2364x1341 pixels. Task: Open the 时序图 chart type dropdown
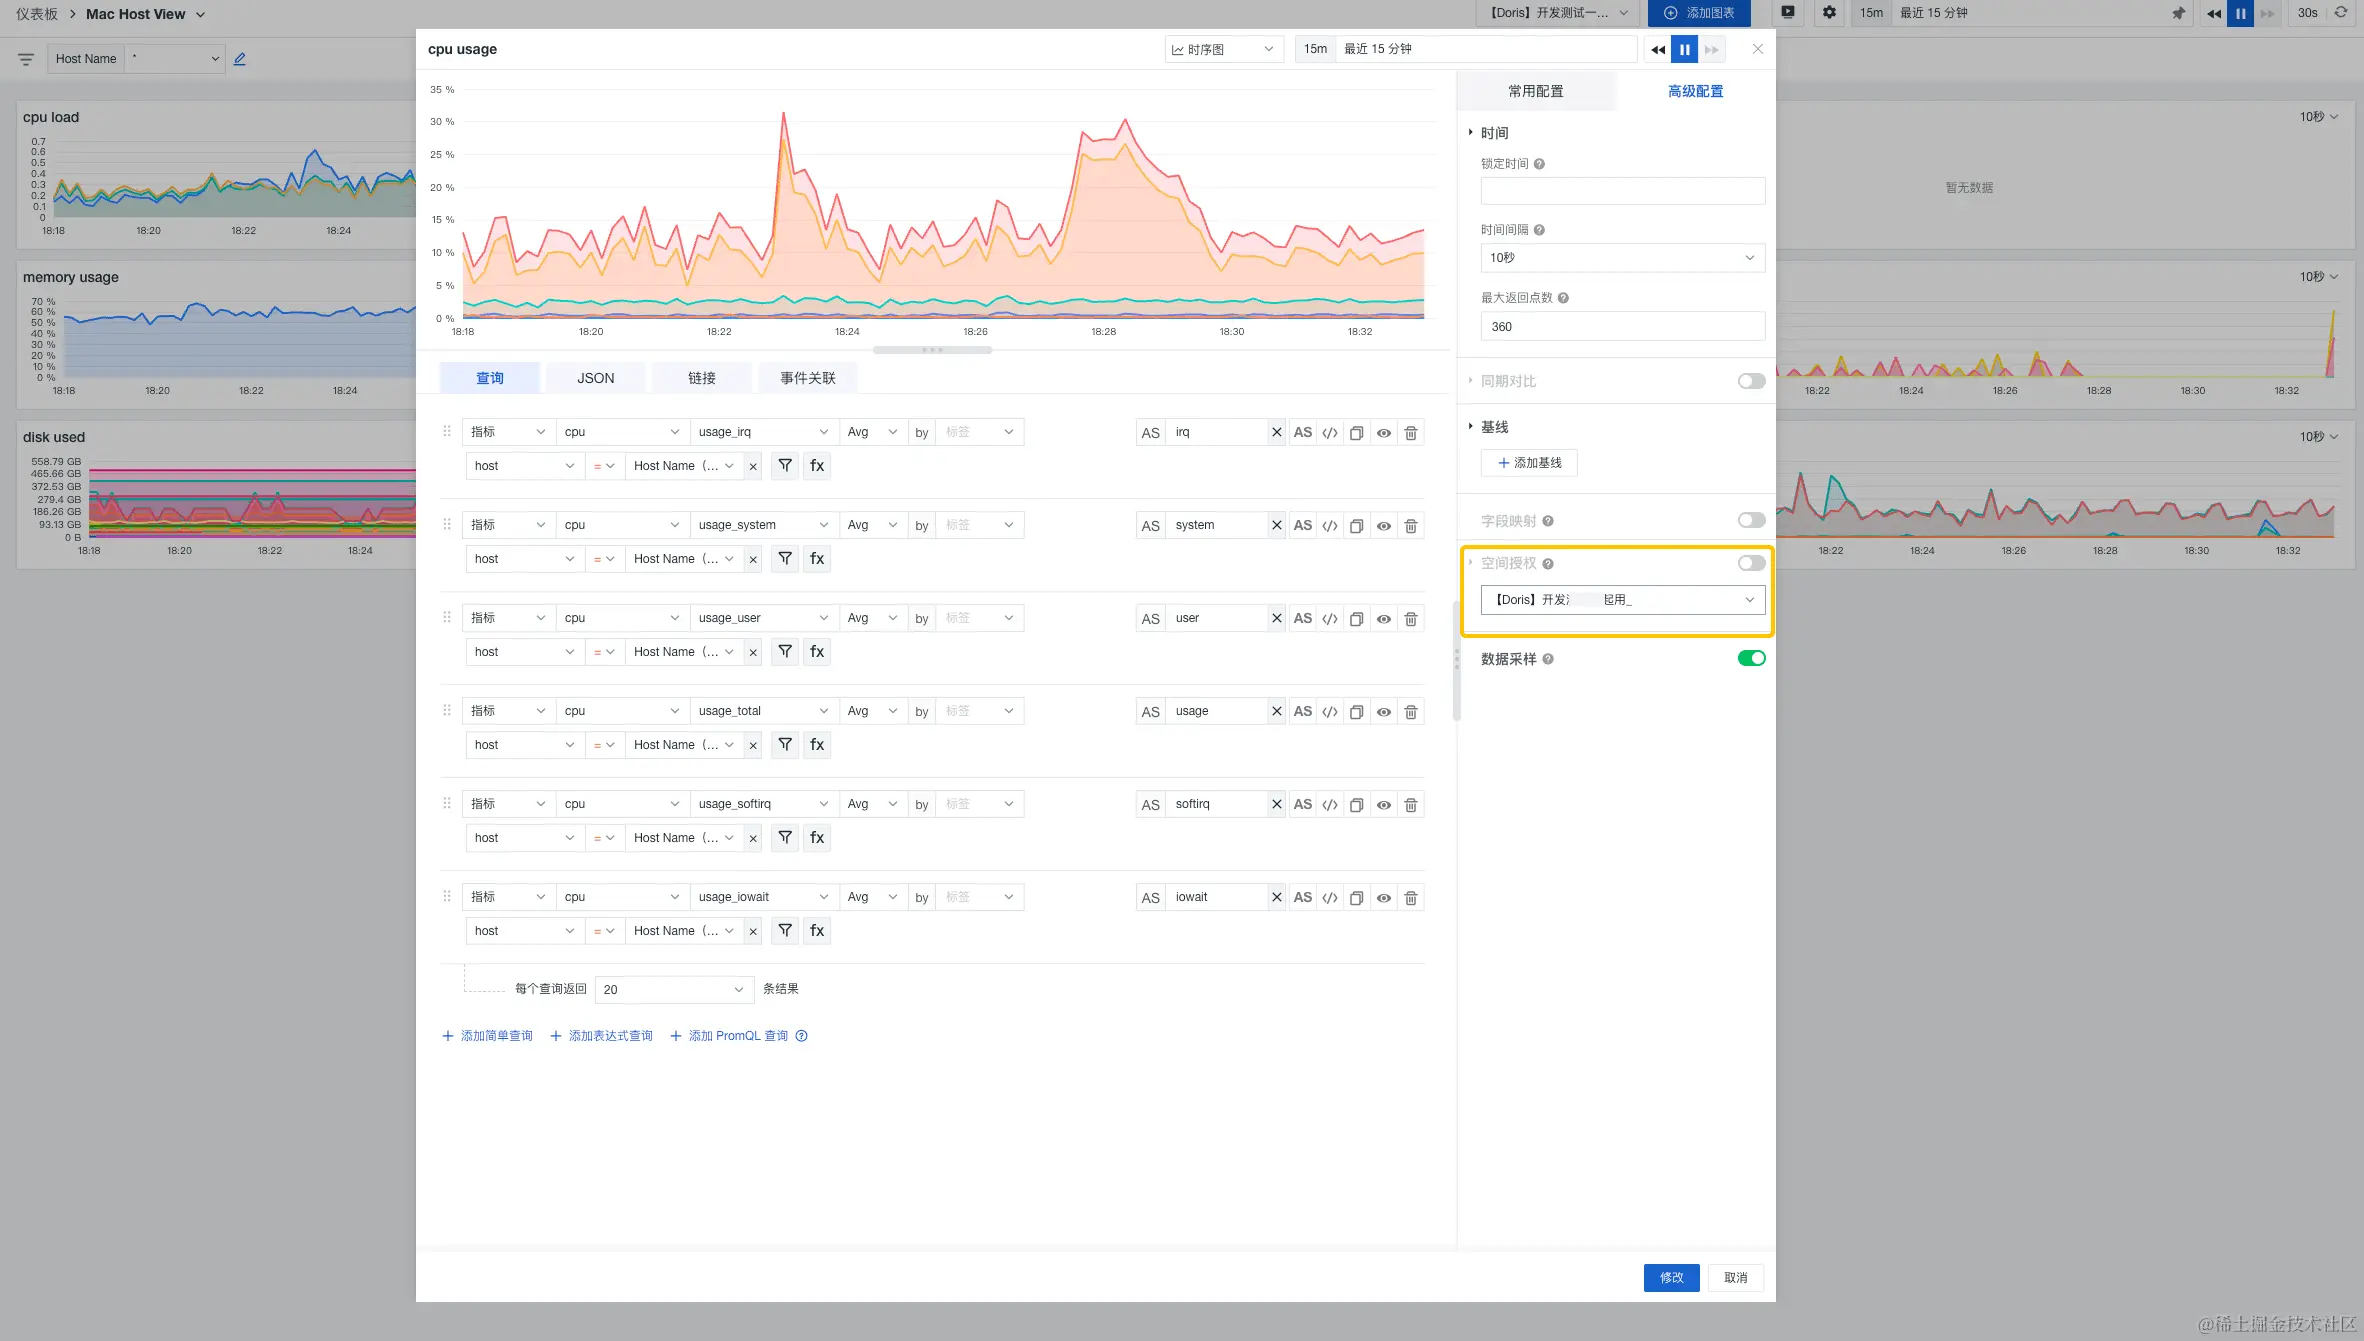[1223, 49]
